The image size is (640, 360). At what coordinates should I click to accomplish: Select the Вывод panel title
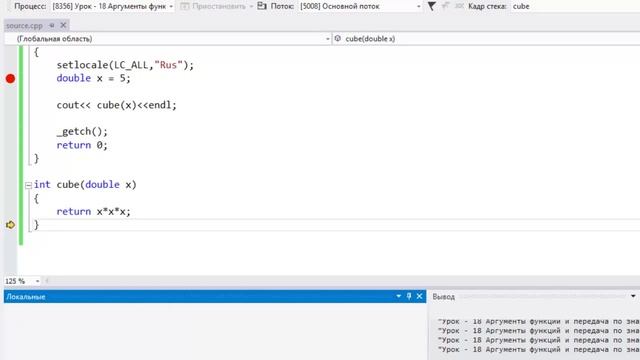click(x=444, y=297)
